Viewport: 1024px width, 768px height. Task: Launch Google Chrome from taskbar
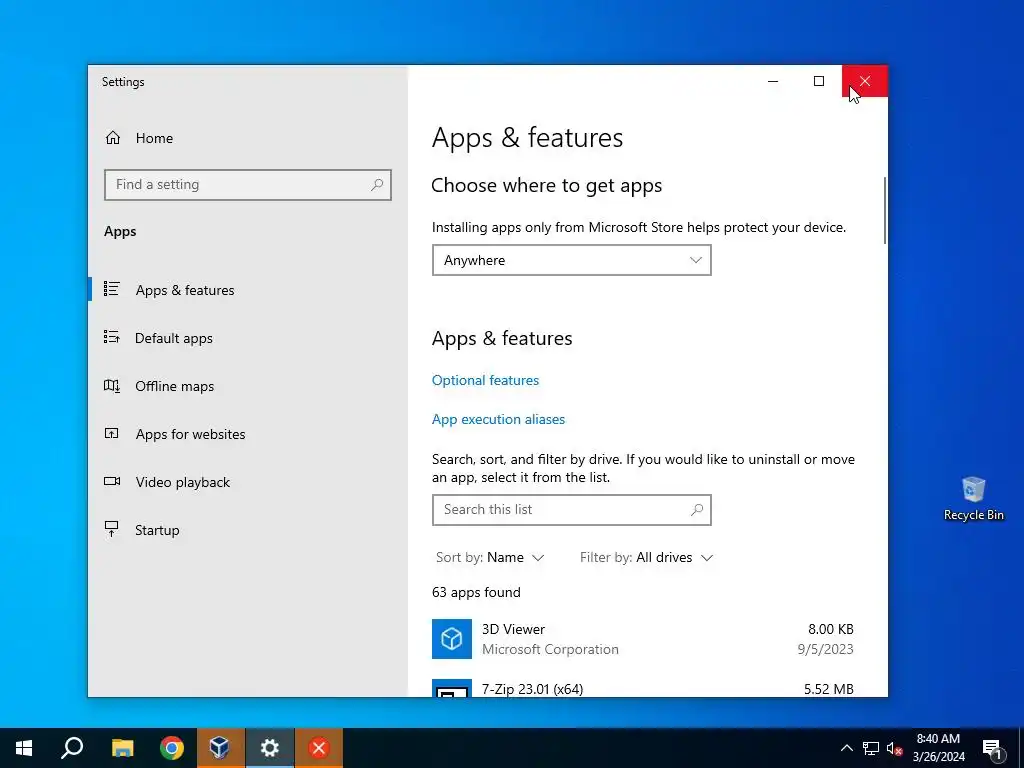[x=172, y=748]
